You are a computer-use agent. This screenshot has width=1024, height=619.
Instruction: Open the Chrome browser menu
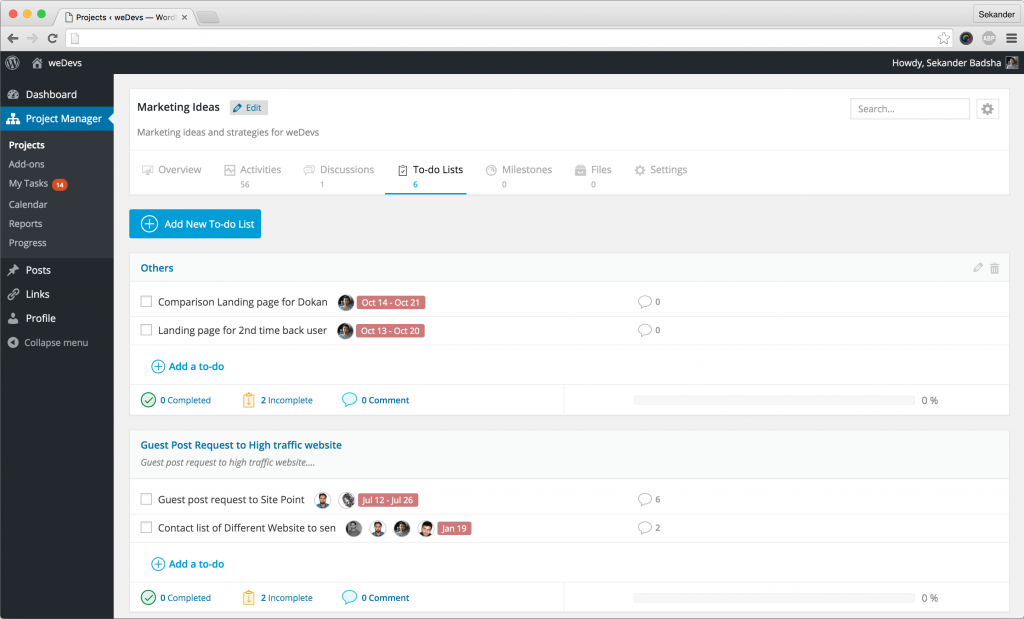(x=1013, y=37)
